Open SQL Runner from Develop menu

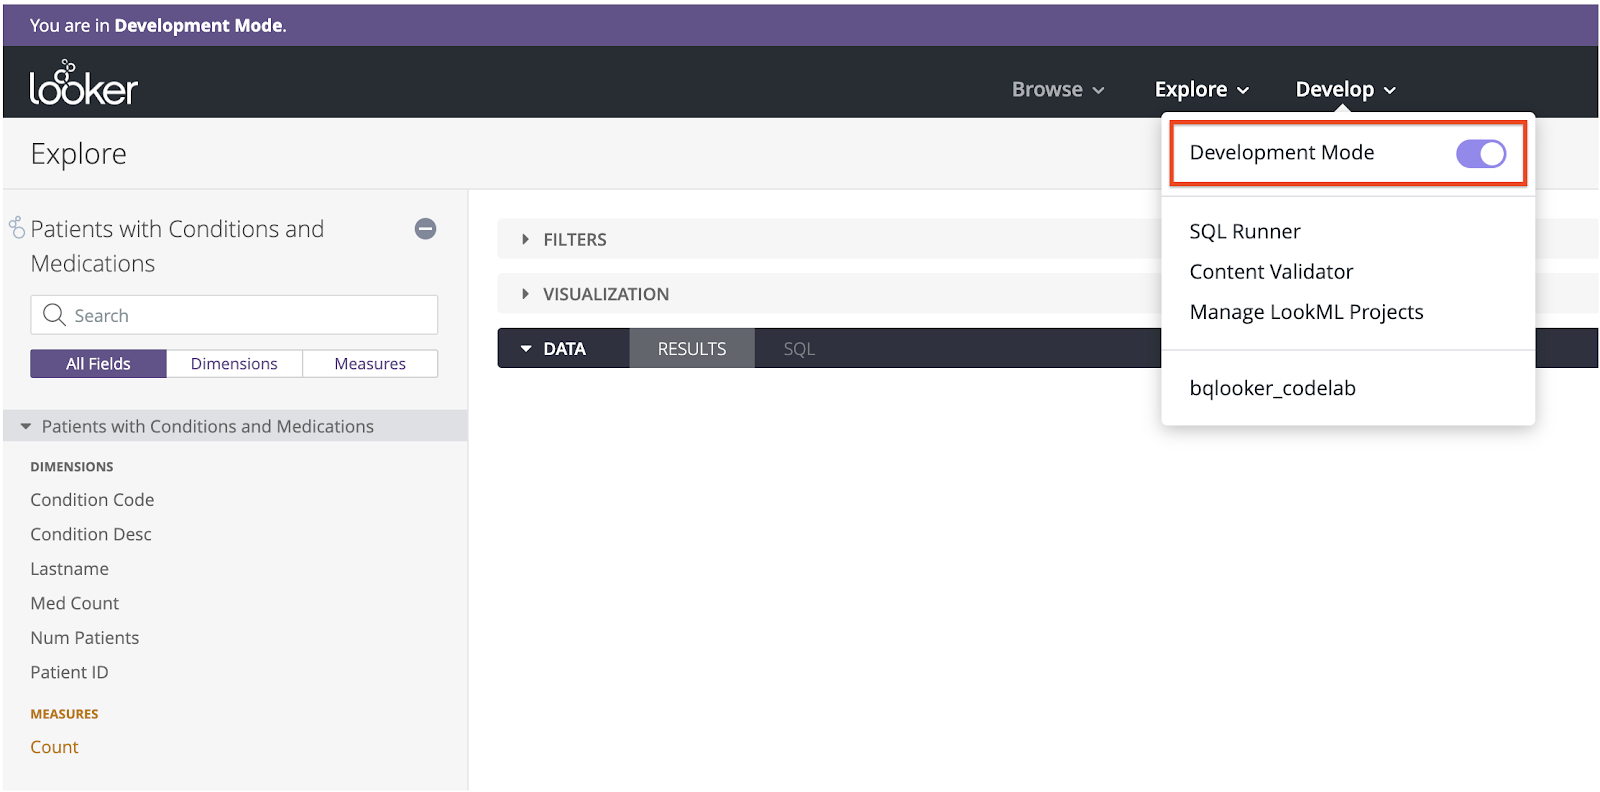pos(1244,232)
